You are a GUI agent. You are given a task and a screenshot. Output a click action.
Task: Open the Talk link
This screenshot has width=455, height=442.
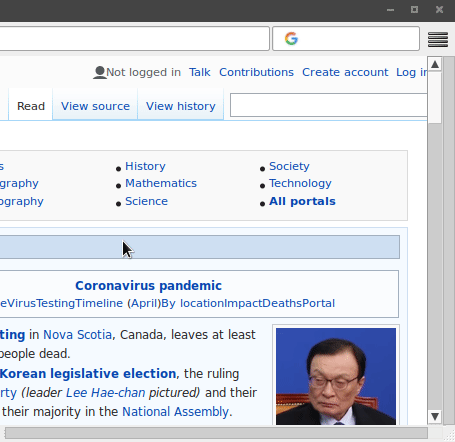(x=200, y=72)
